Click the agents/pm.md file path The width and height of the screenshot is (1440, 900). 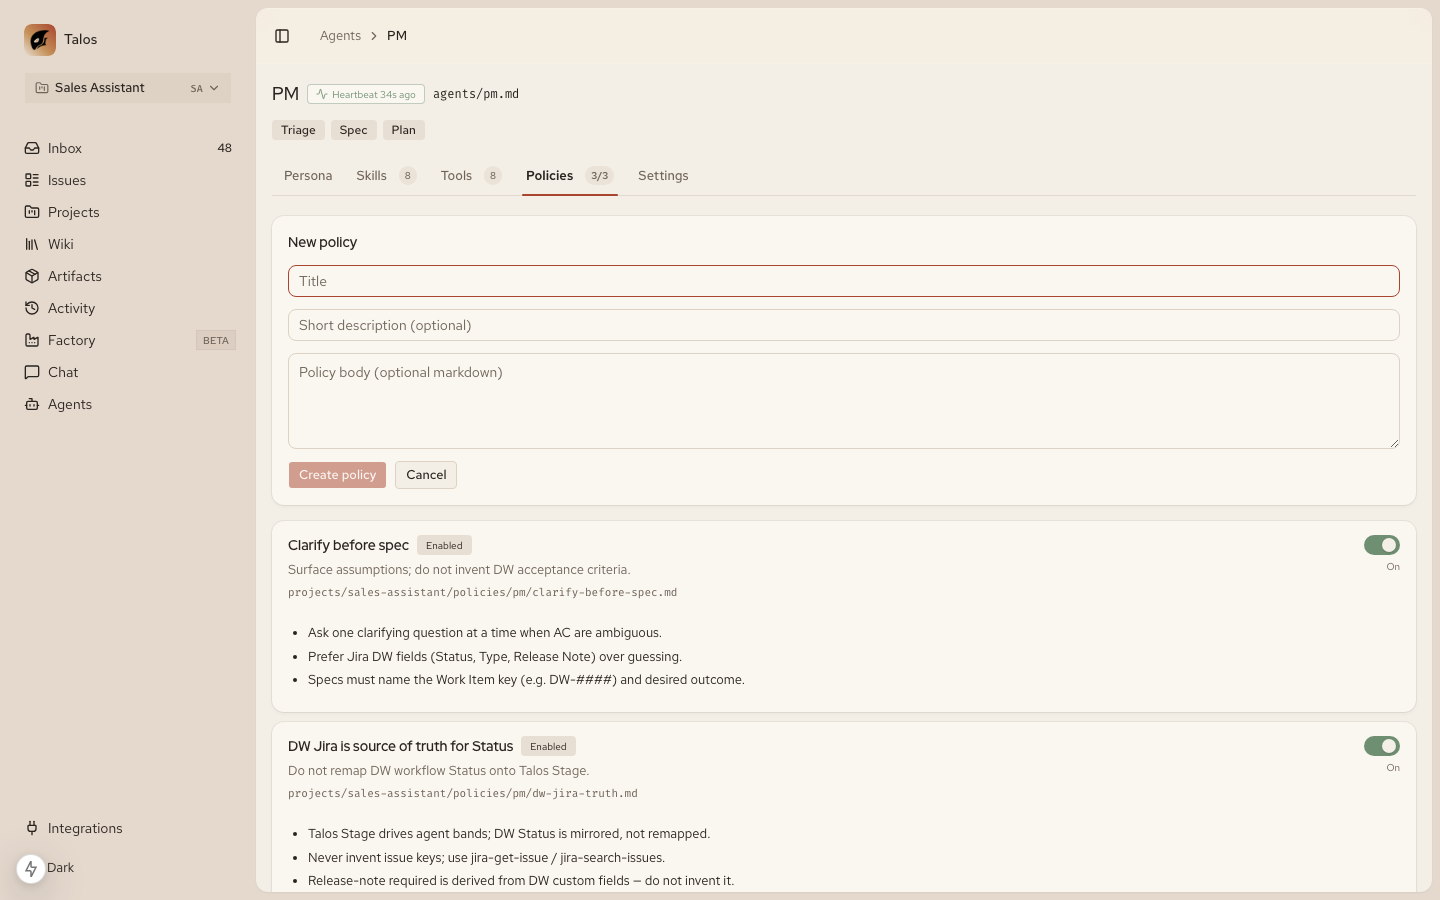pos(476,94)
